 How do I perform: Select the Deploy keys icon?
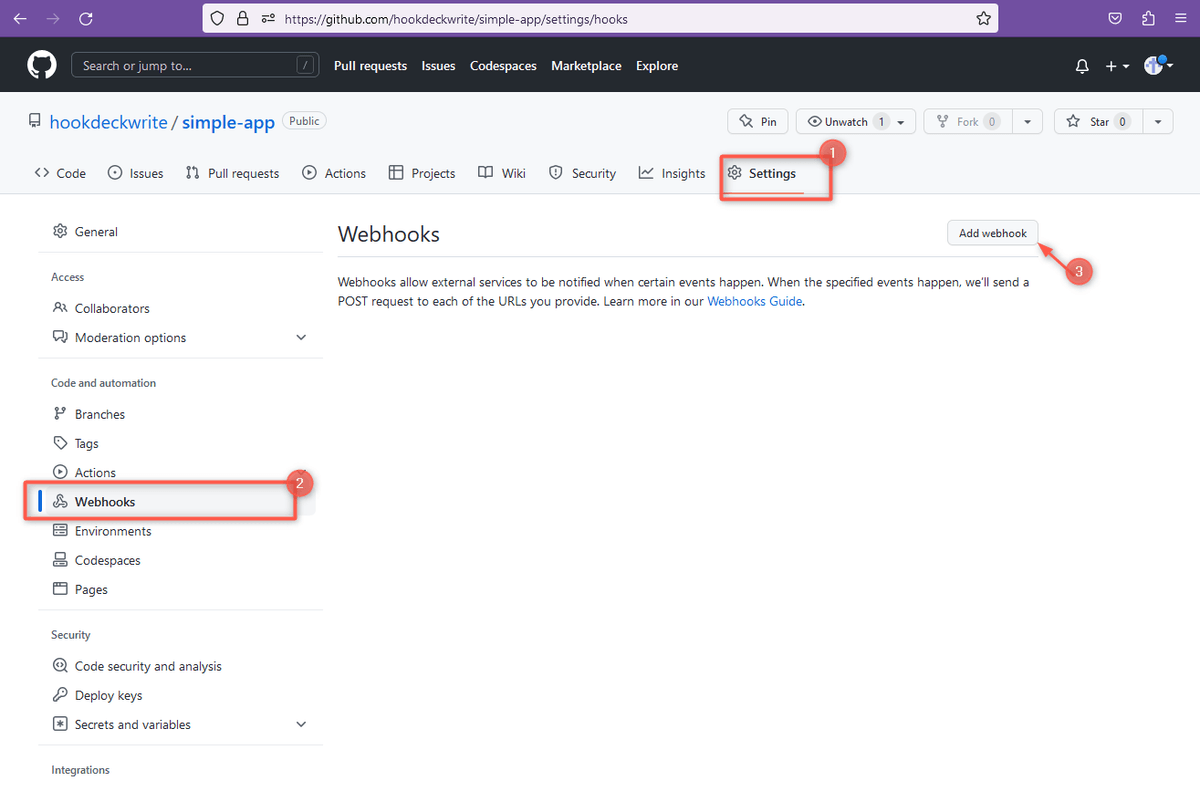[62, 694]
